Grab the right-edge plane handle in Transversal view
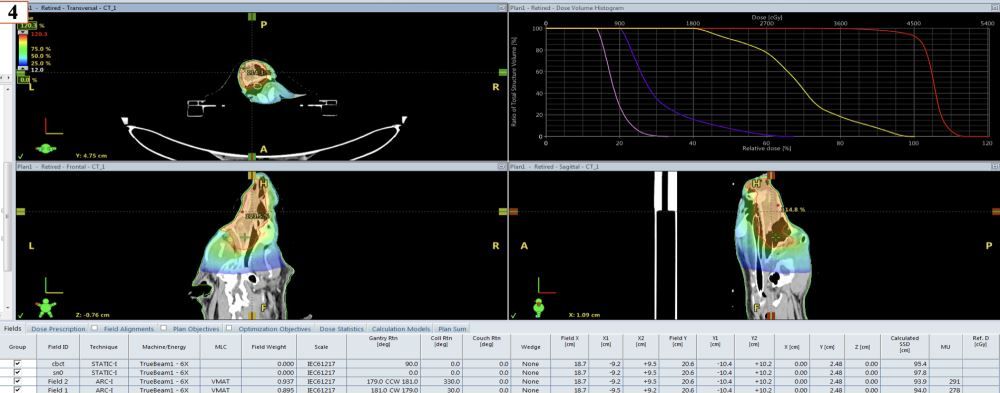 click(x=503, y=73)
